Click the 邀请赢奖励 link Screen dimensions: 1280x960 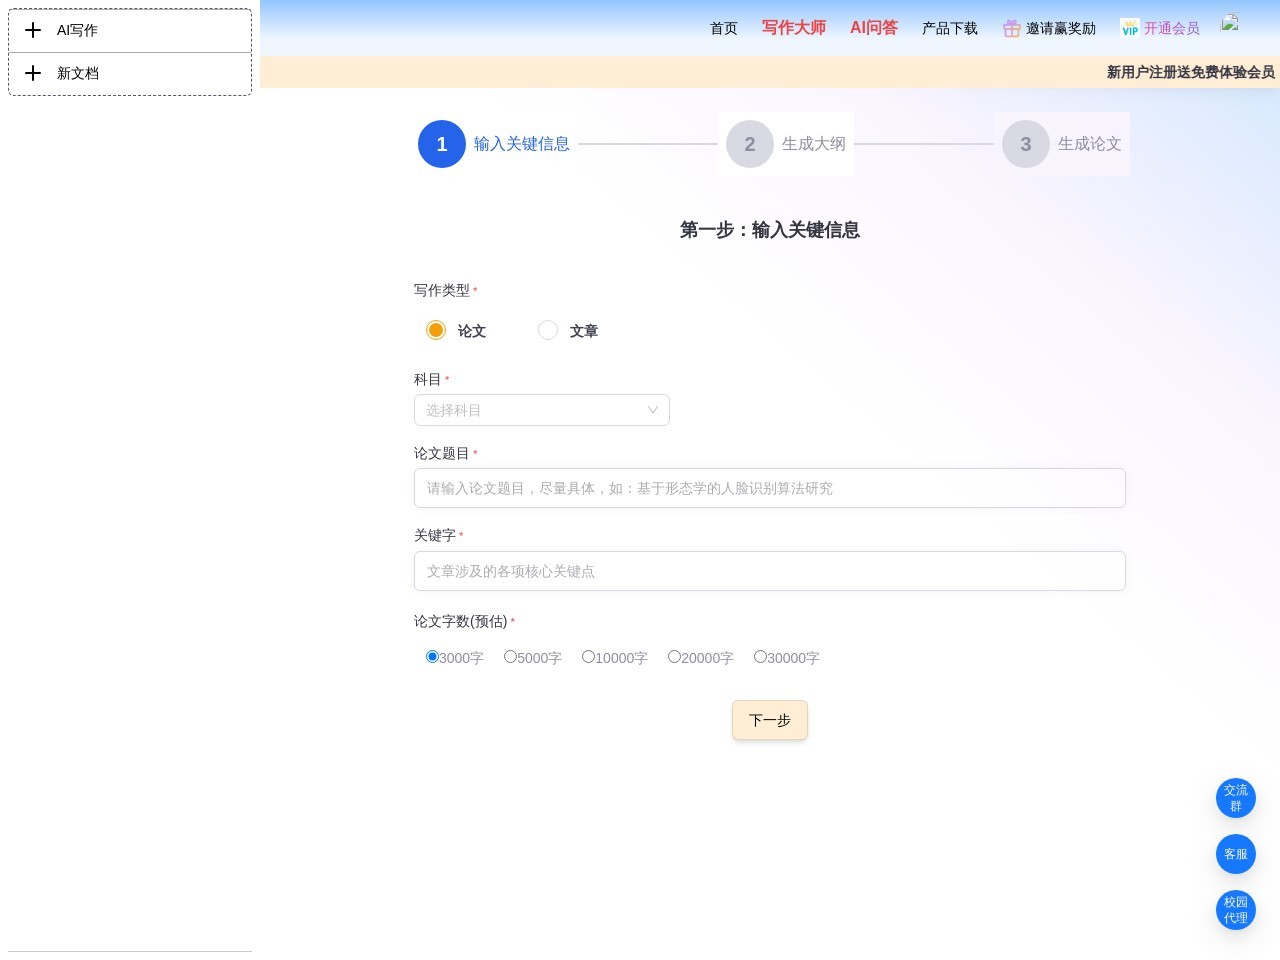pos(1061,28)
